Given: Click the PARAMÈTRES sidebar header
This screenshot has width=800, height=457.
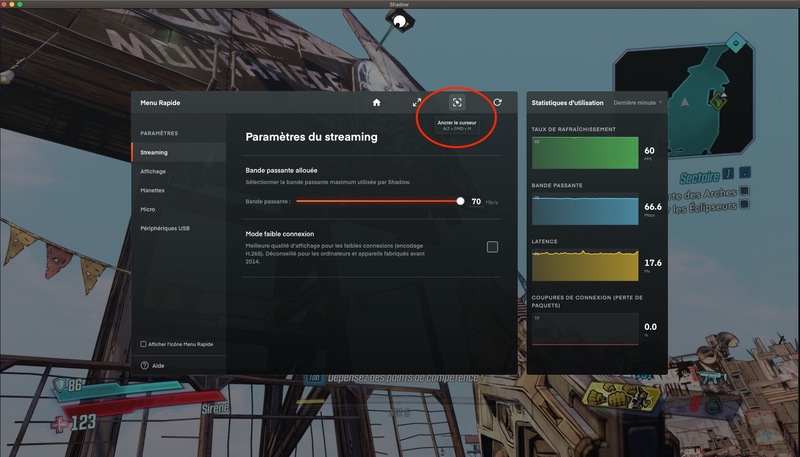Looking at the screenshot, I should (159, 133).
